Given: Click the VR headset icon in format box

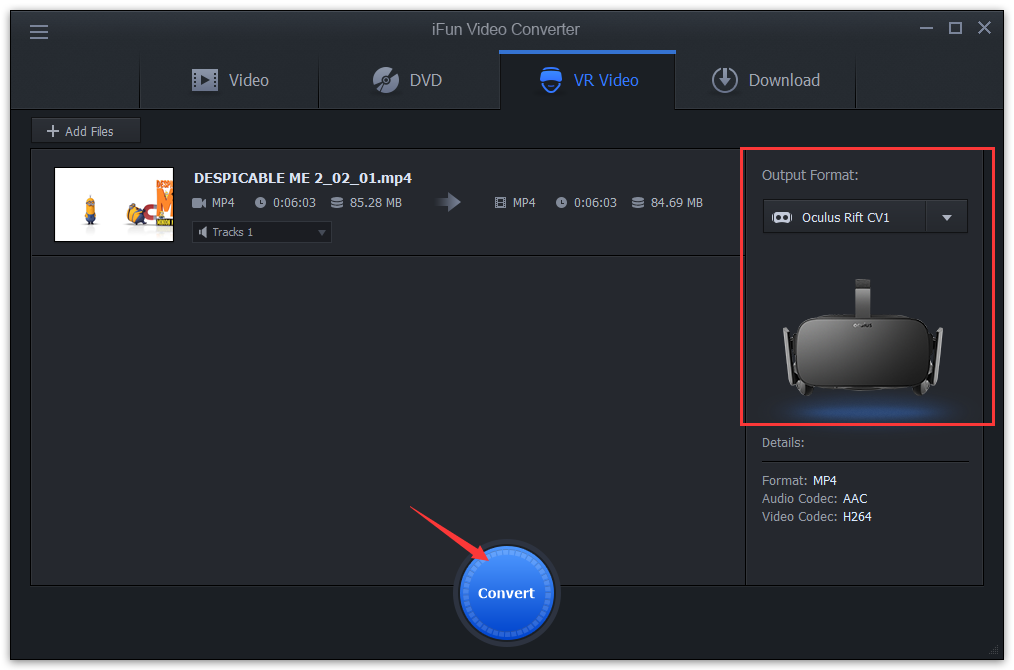Looking at the screenshot, I should click(782, 217).
